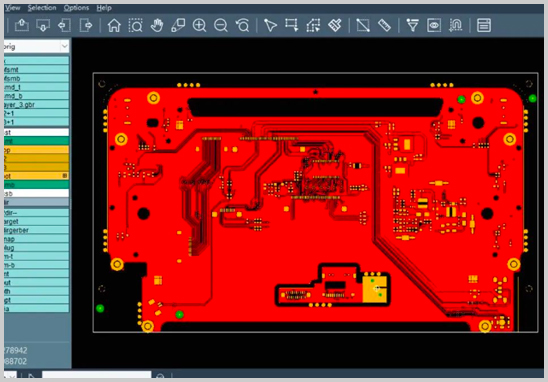Click the pan right arrow icon

tap(86, 25)
